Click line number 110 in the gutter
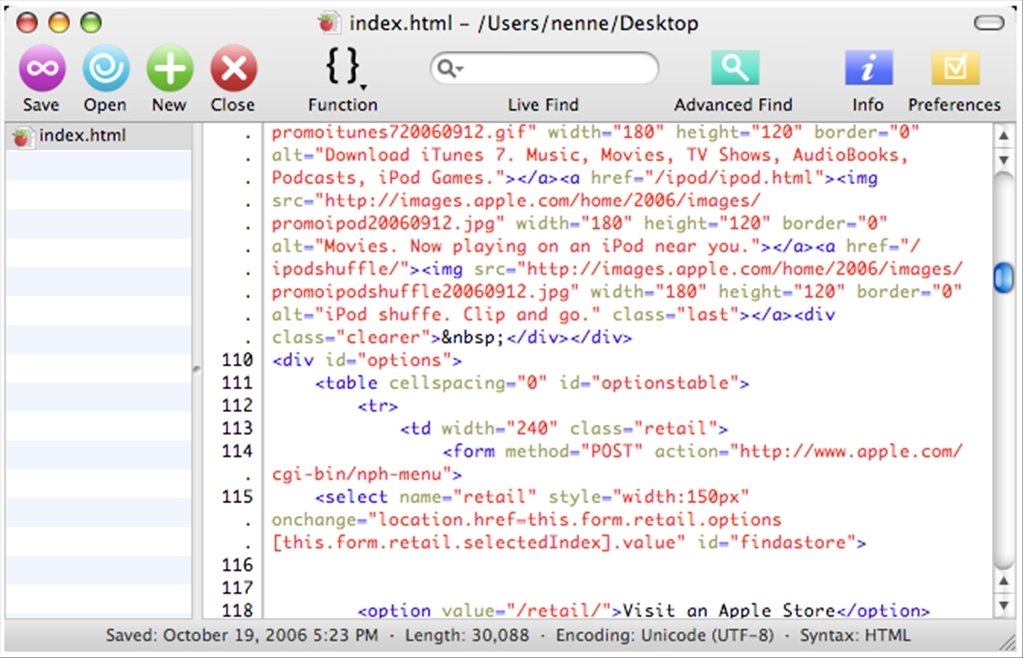This screenshot has width=1023, height=658. [x=237, y=360]
